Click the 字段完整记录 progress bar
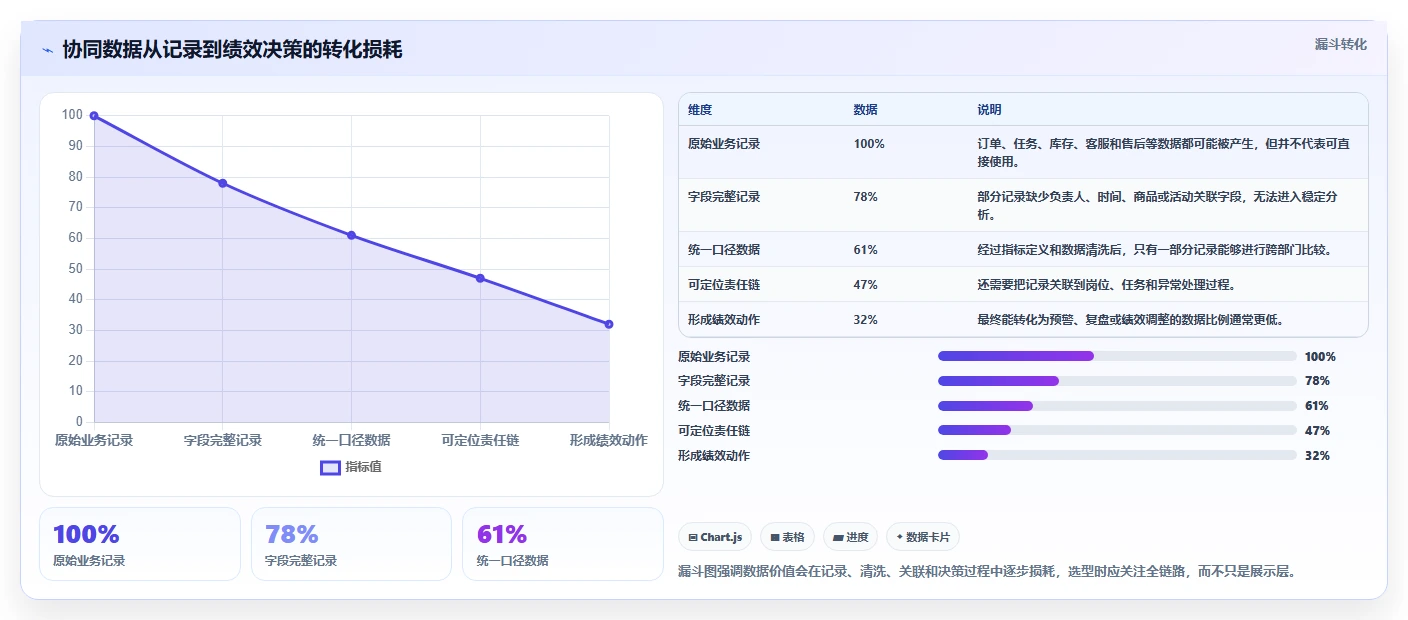 (1117, 381)
